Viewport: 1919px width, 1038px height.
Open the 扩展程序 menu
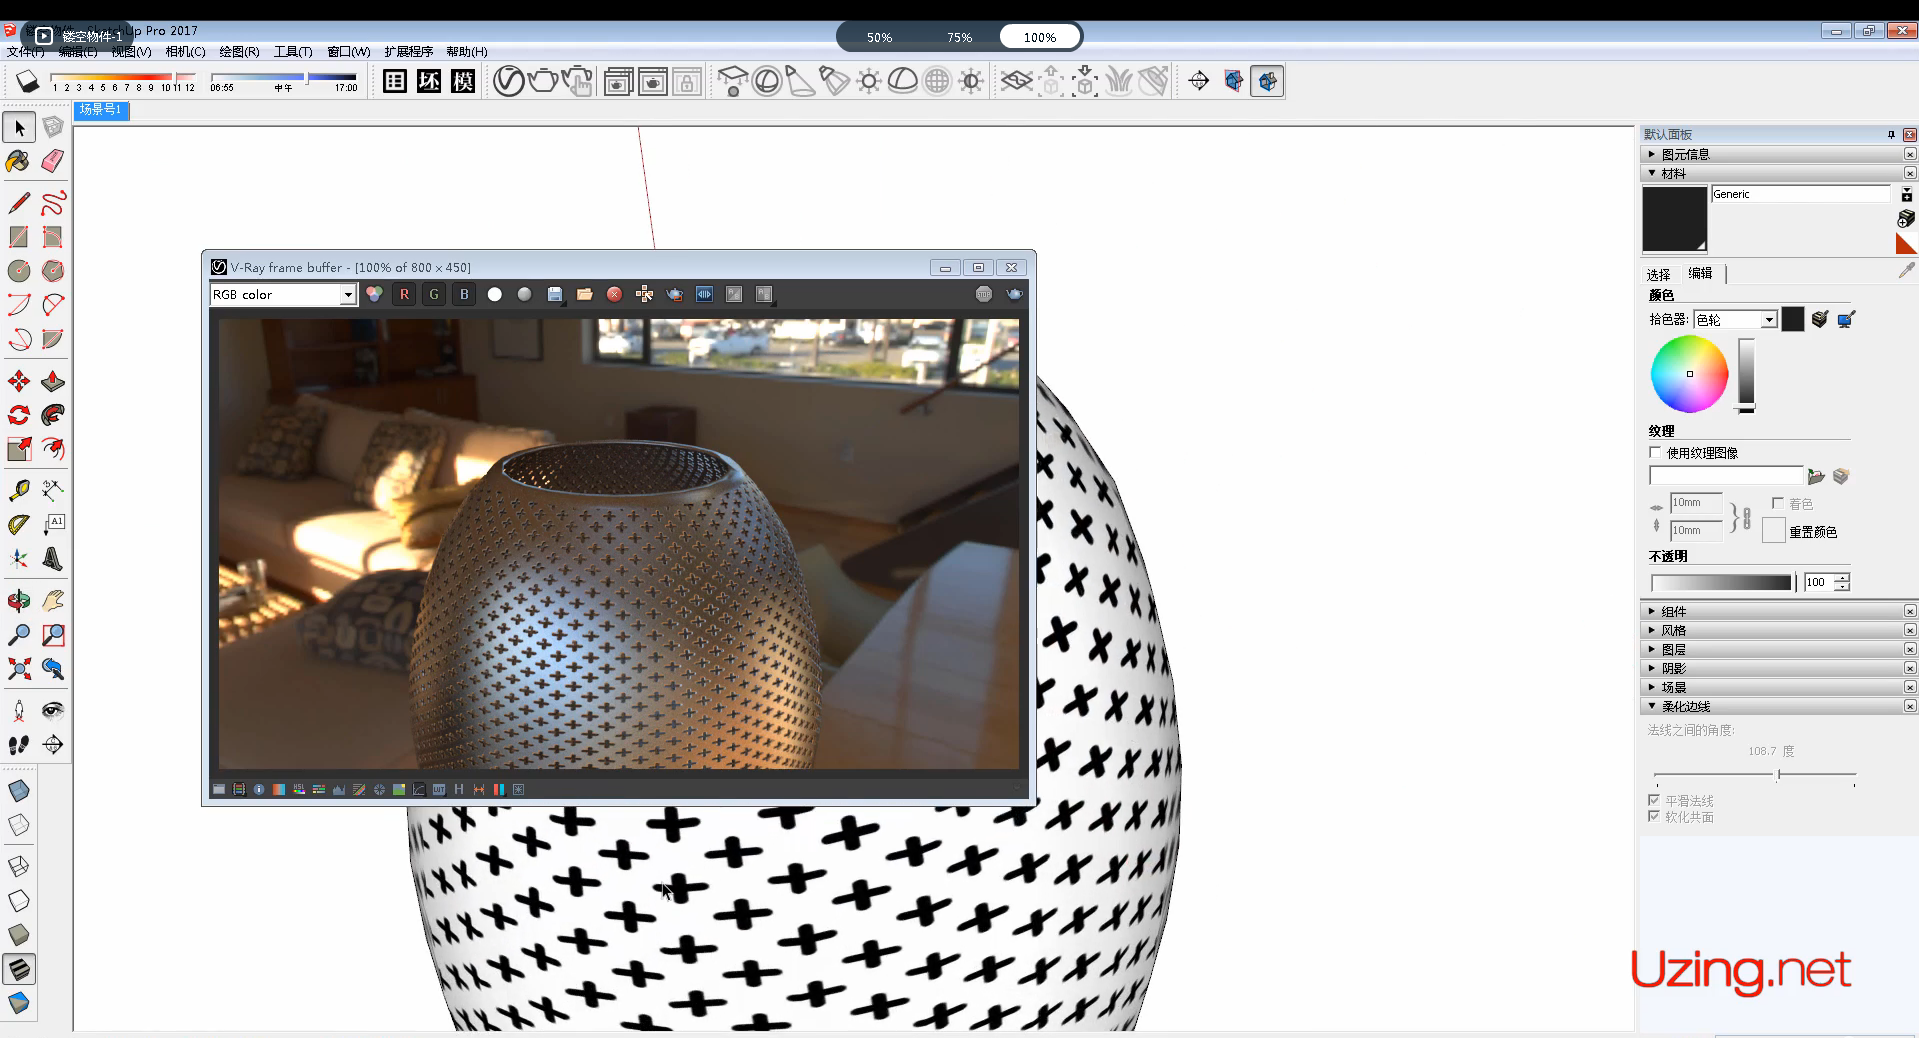click(x=409, y=51)
